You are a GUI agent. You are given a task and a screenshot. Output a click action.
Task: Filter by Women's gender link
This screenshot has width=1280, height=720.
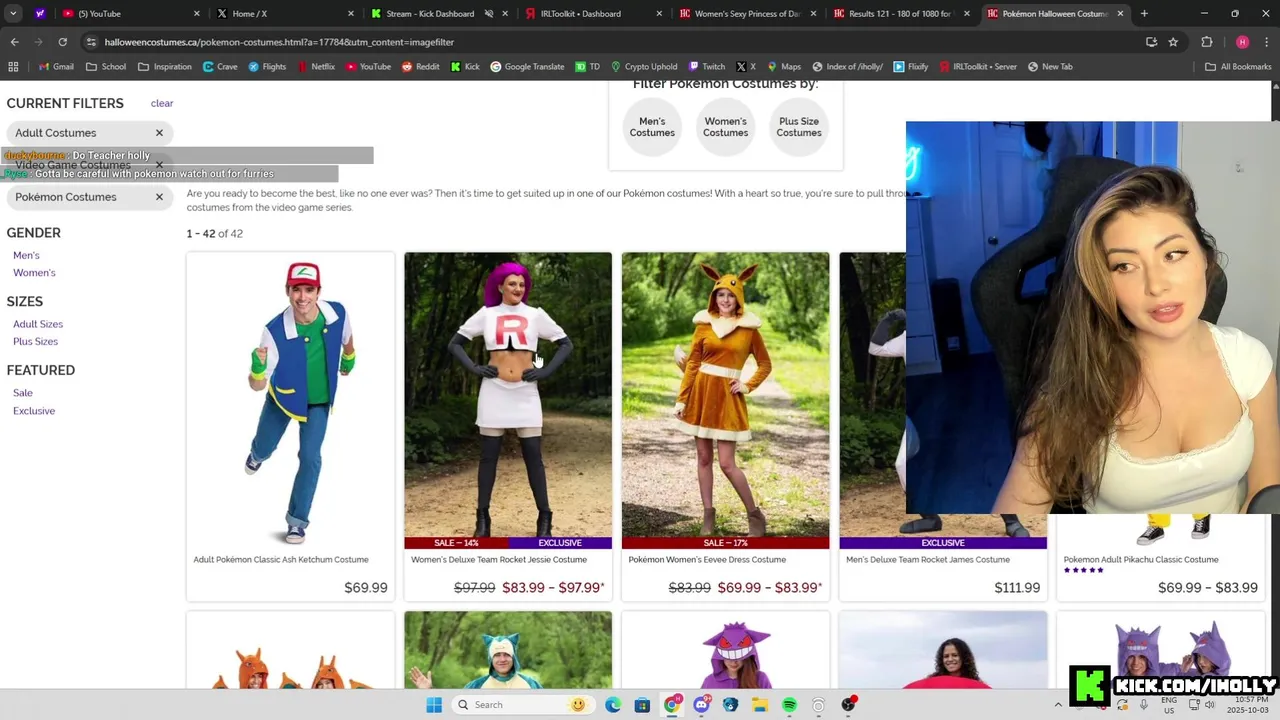point(34,273)
